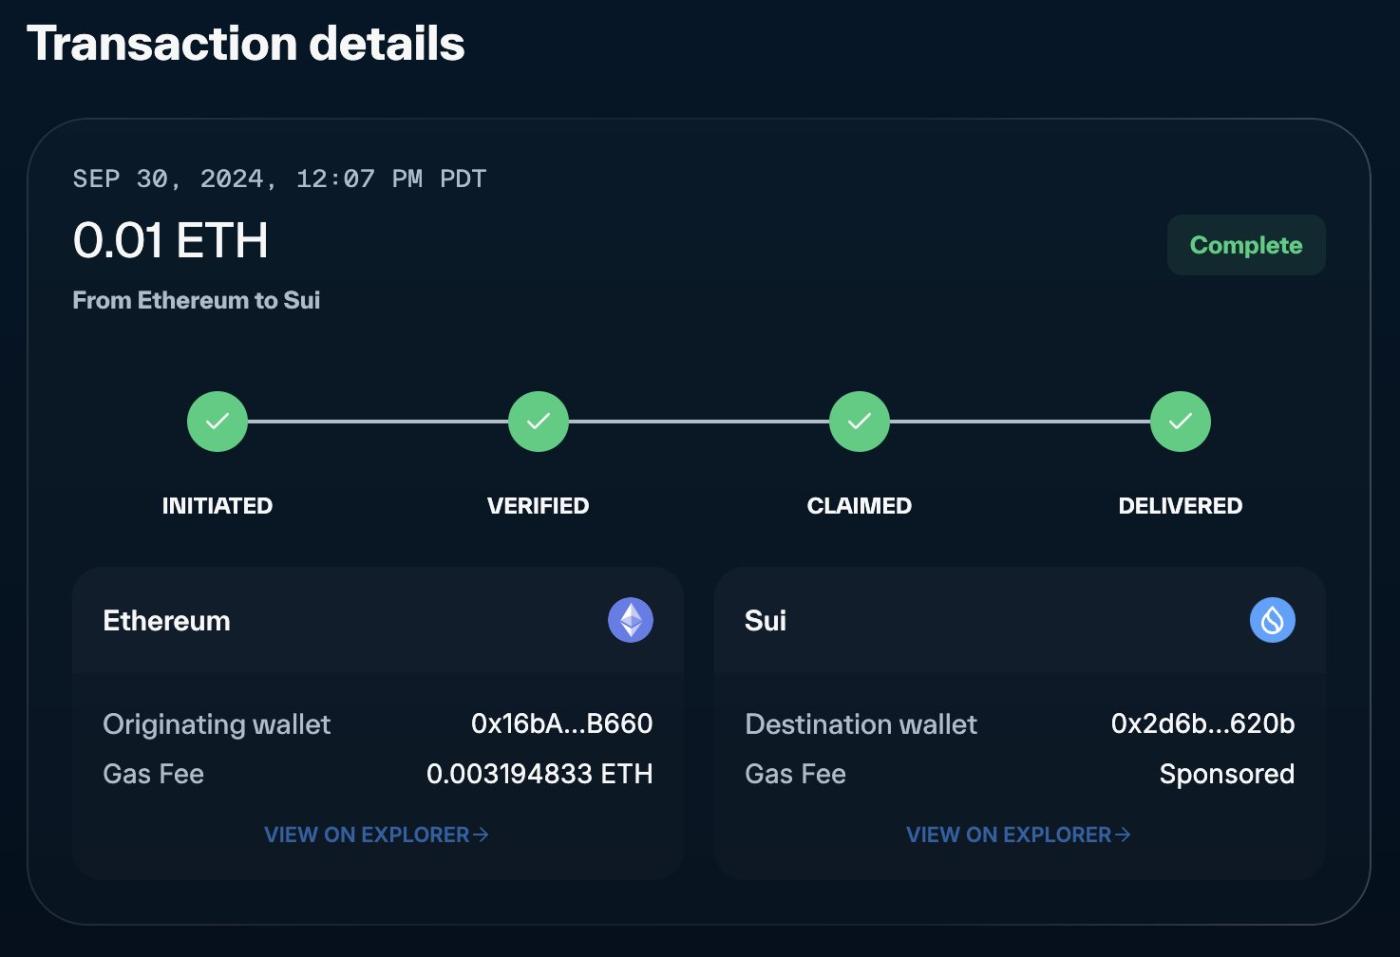Click the 0.01 ETH amount

tap(171, 240)
